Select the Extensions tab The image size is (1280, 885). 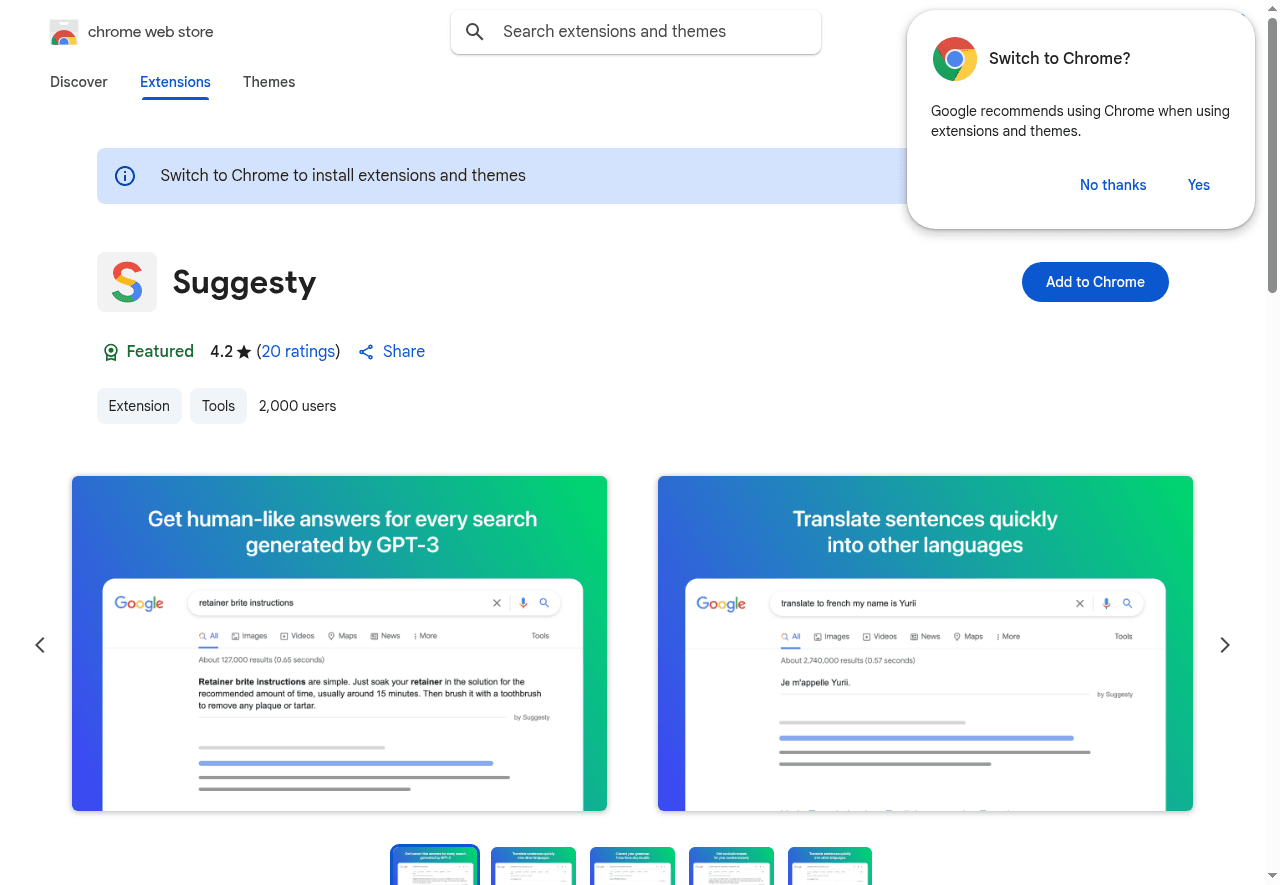tap(175, 82)
